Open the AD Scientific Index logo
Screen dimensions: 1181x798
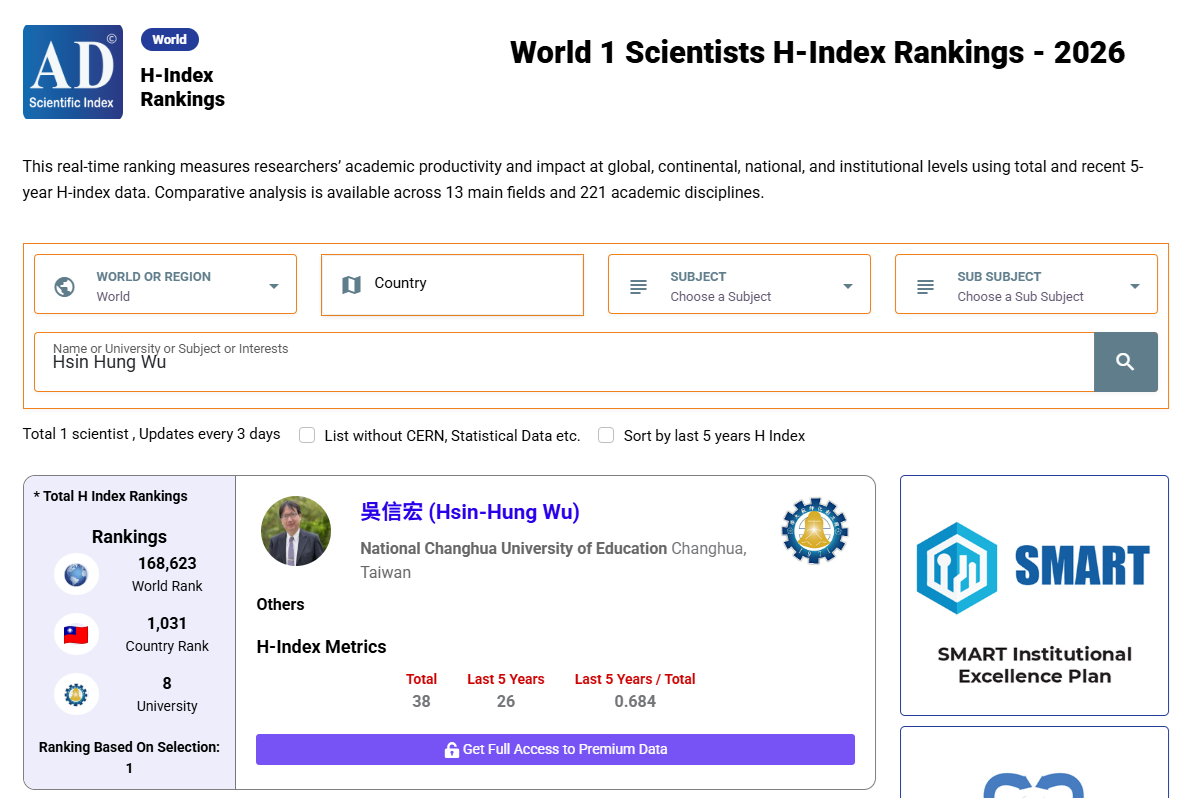pos(73,72)
